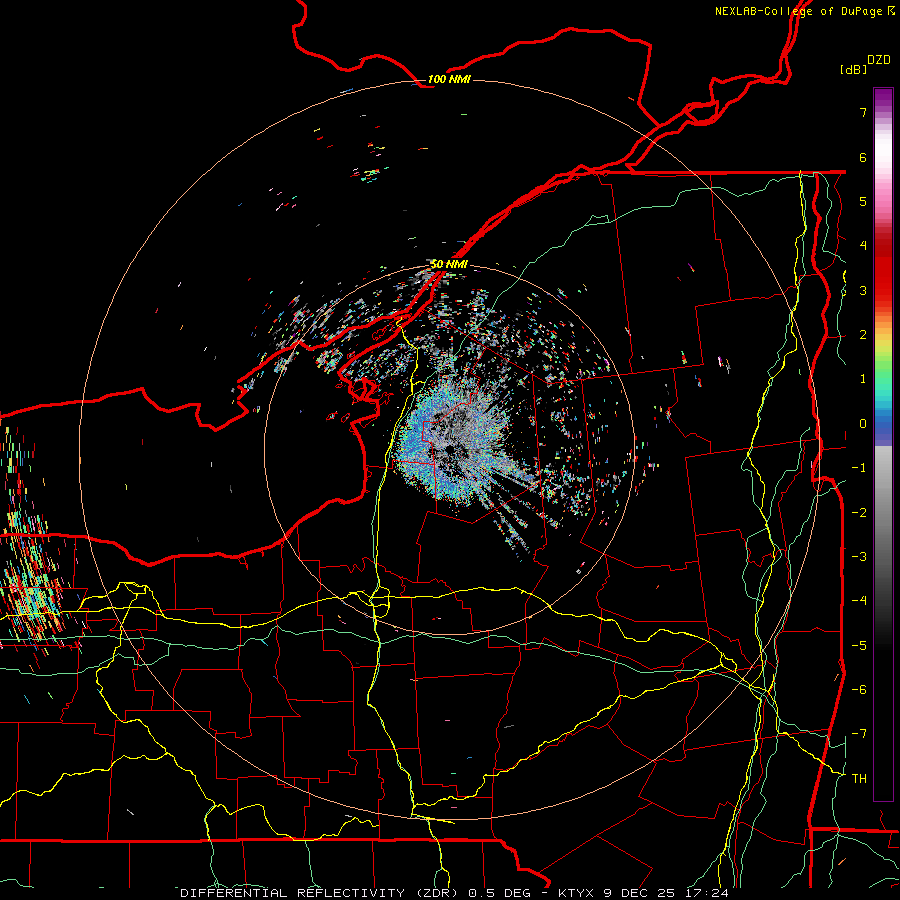The image size is (900, 900).
Task: Click the Differential Reflectivity (ZDR) caption
Action: click(321, 893)
